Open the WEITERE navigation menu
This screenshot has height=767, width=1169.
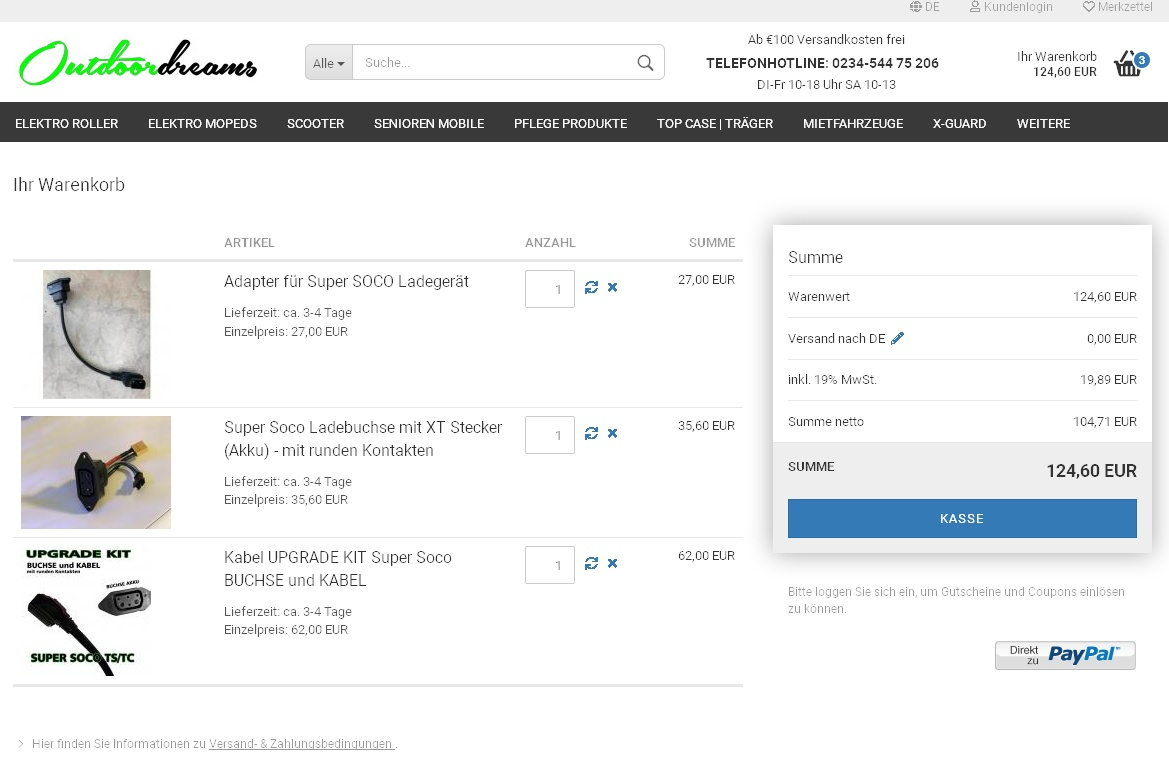[1043, 124]
